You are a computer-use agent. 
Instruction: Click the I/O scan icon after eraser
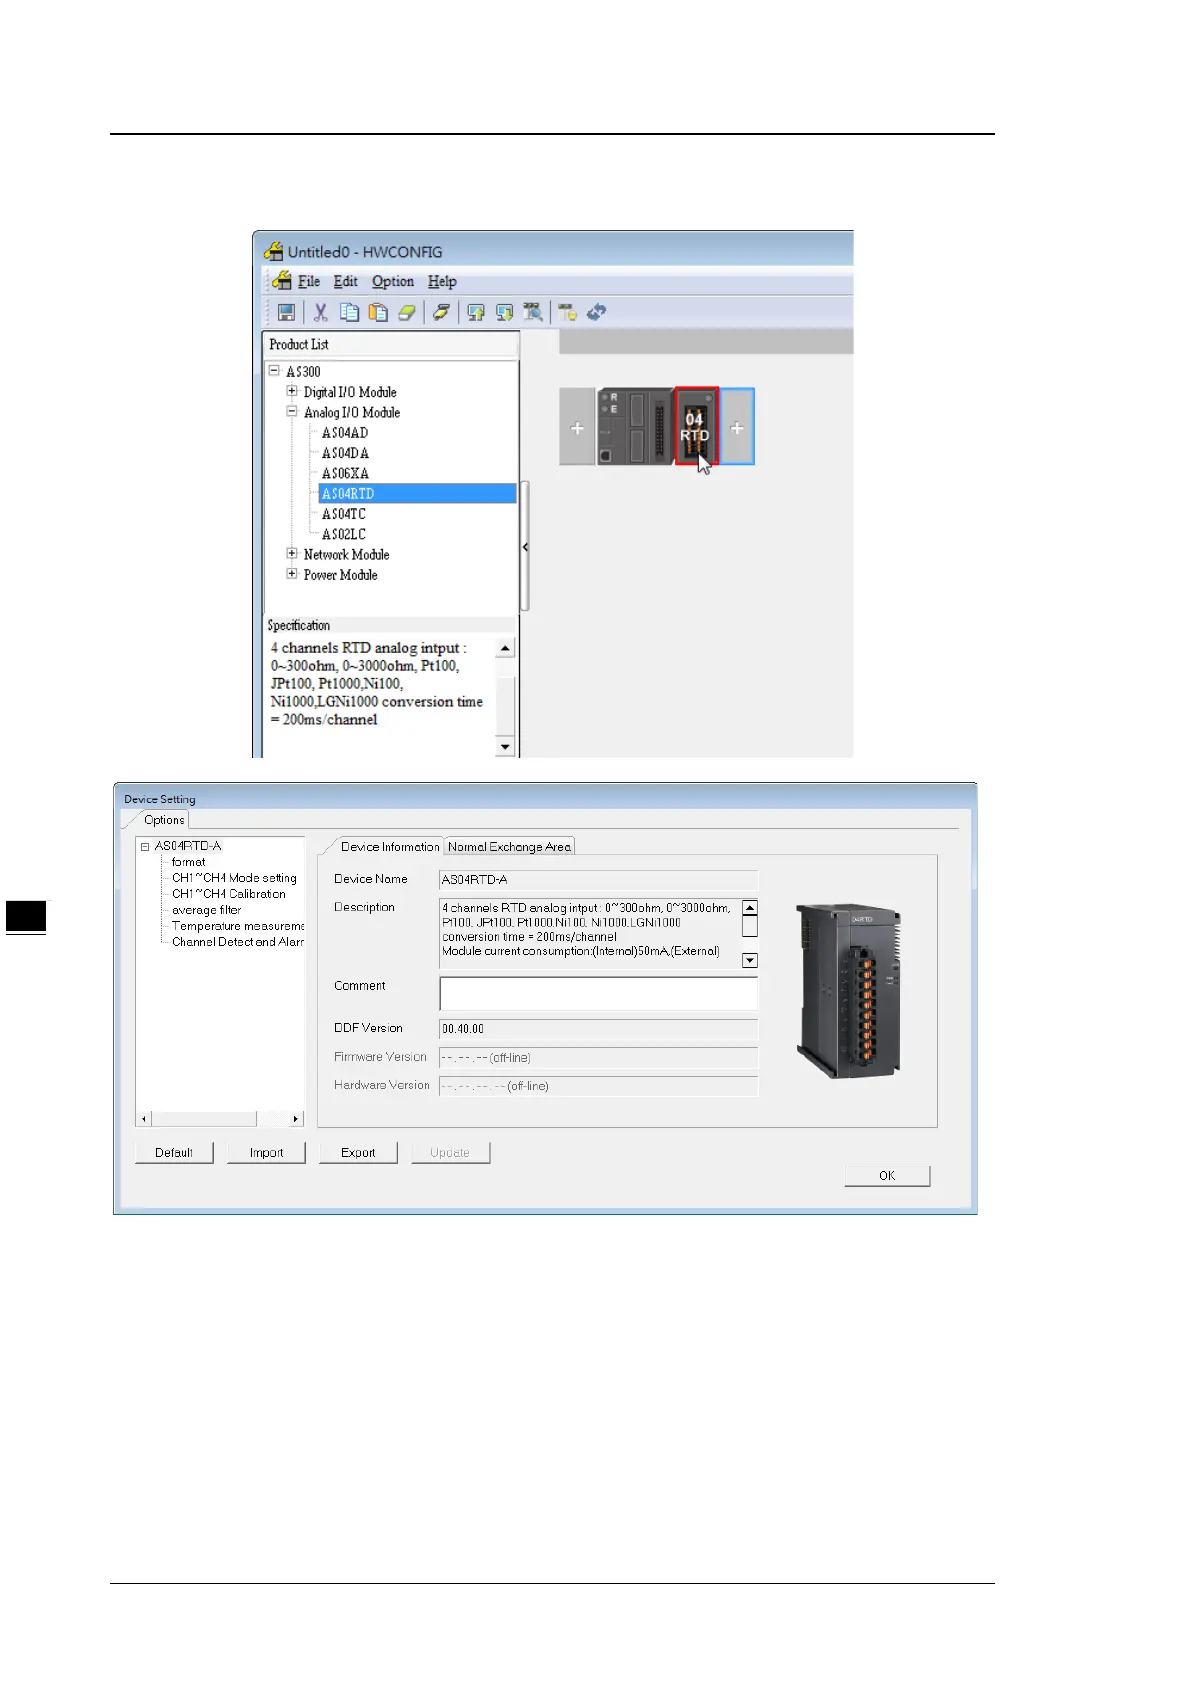tap(440, 312)
